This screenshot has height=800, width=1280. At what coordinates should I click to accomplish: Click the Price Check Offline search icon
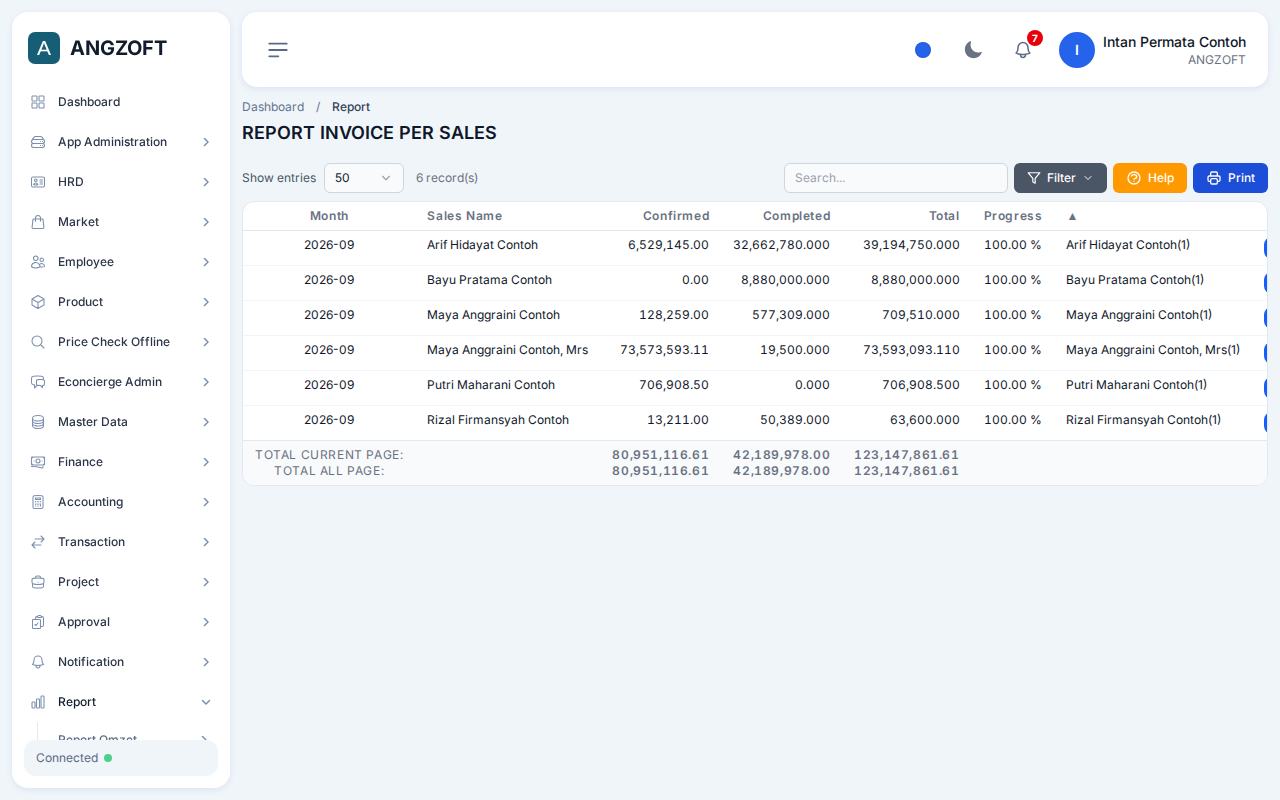tap(38, 342)
